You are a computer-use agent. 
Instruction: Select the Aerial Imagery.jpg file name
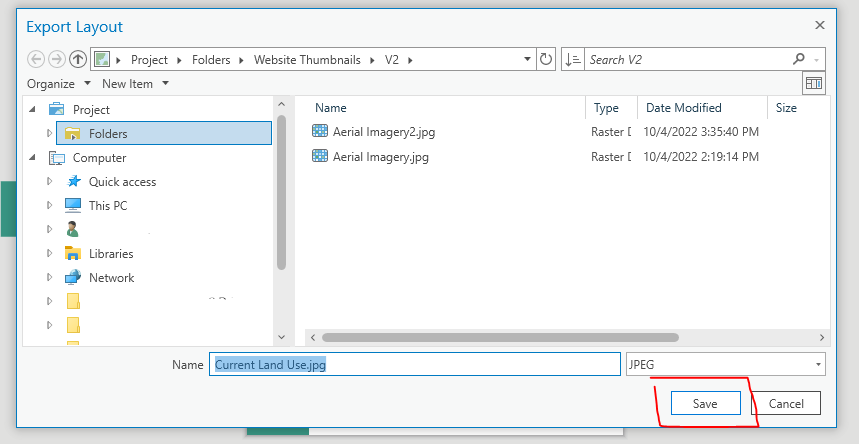[381, 157]
